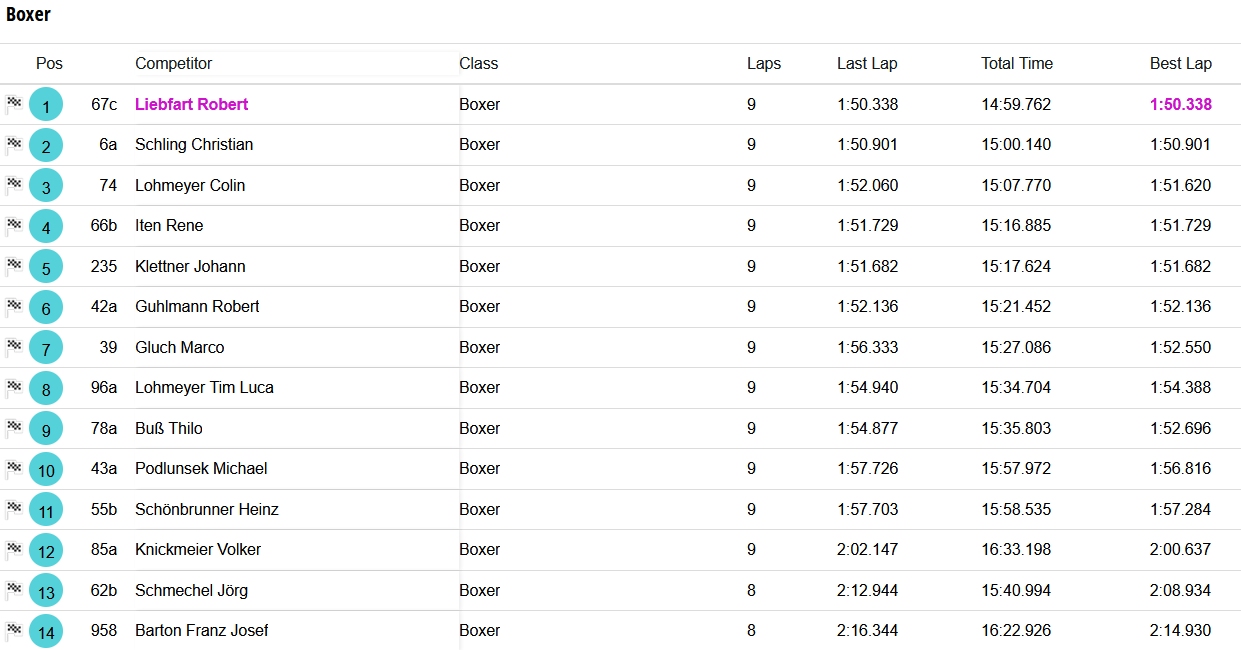
Task: Click the flag icon beside Podlunsek Michael
Action: click(14, 468)
